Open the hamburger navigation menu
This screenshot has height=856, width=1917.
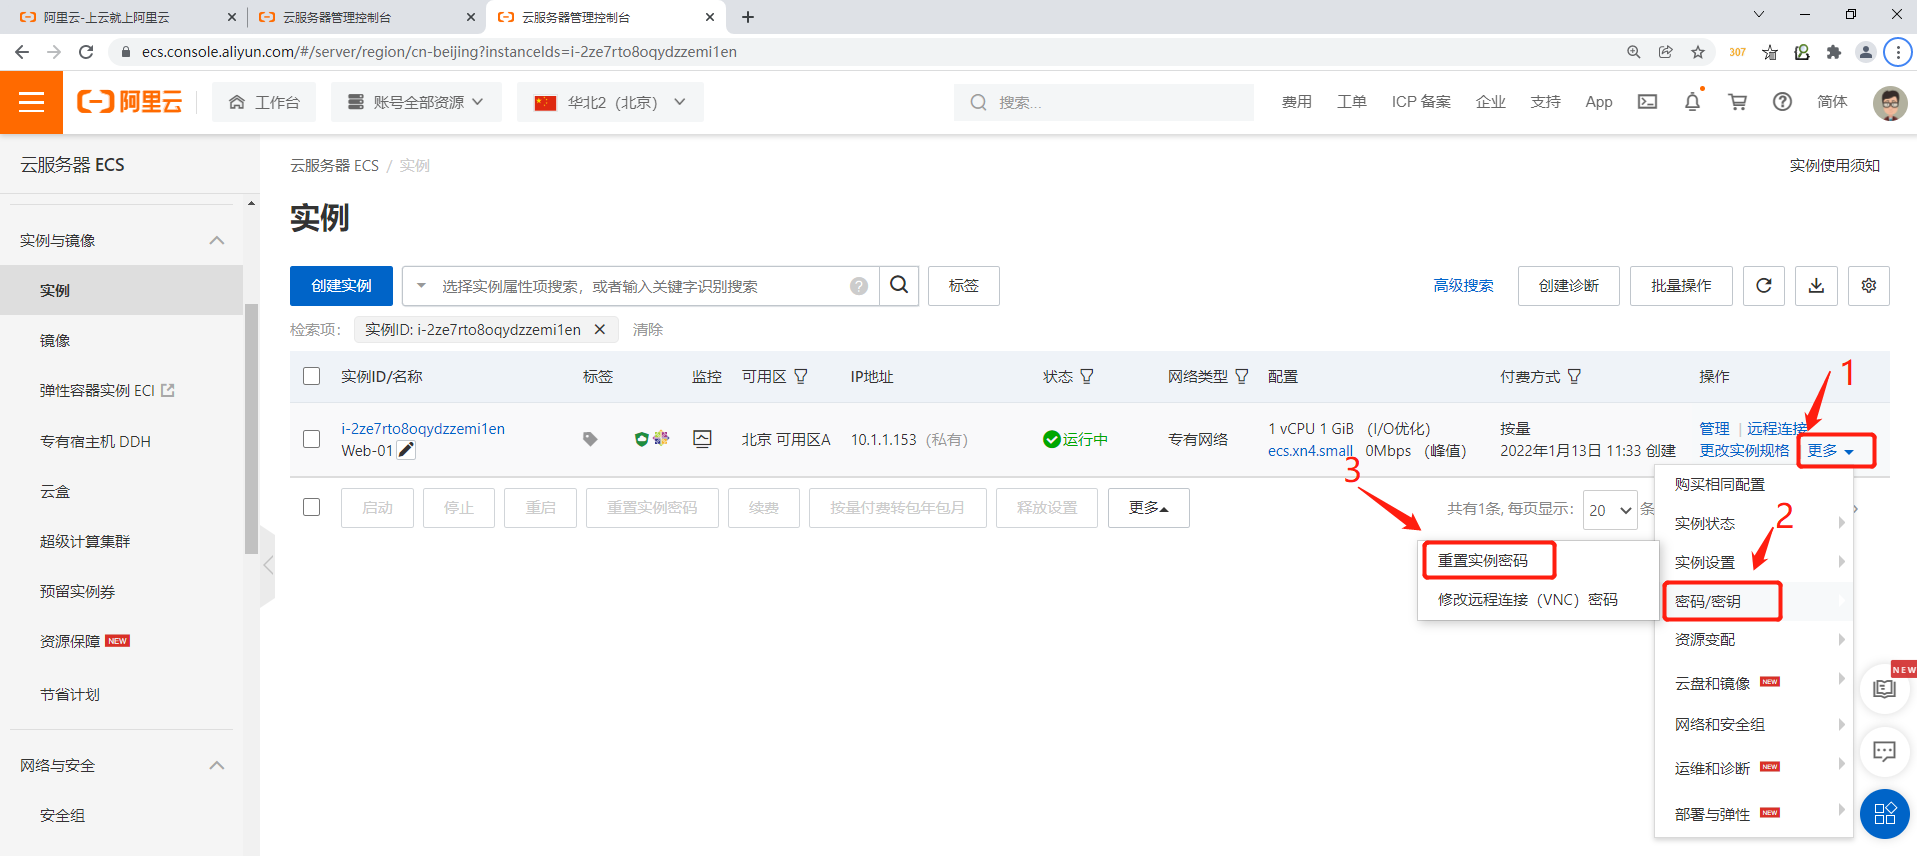(x=31, y=102)
